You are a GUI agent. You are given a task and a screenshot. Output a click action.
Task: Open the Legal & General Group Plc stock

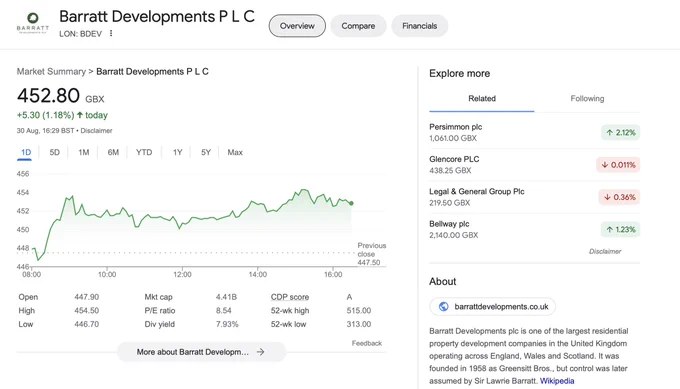click(x=534, y=197)
